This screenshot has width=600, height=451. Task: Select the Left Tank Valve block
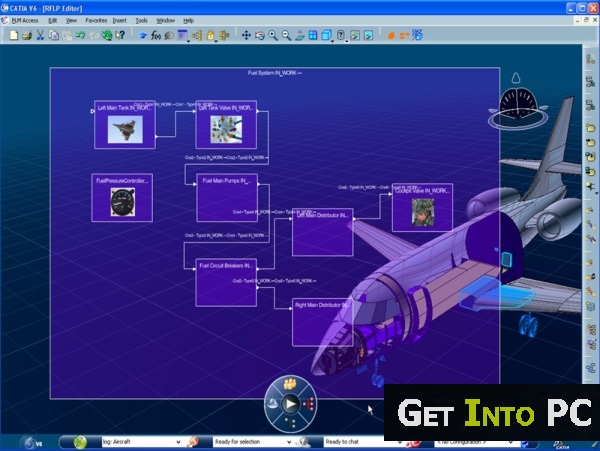pyautogui.click(x=226, y=125)
